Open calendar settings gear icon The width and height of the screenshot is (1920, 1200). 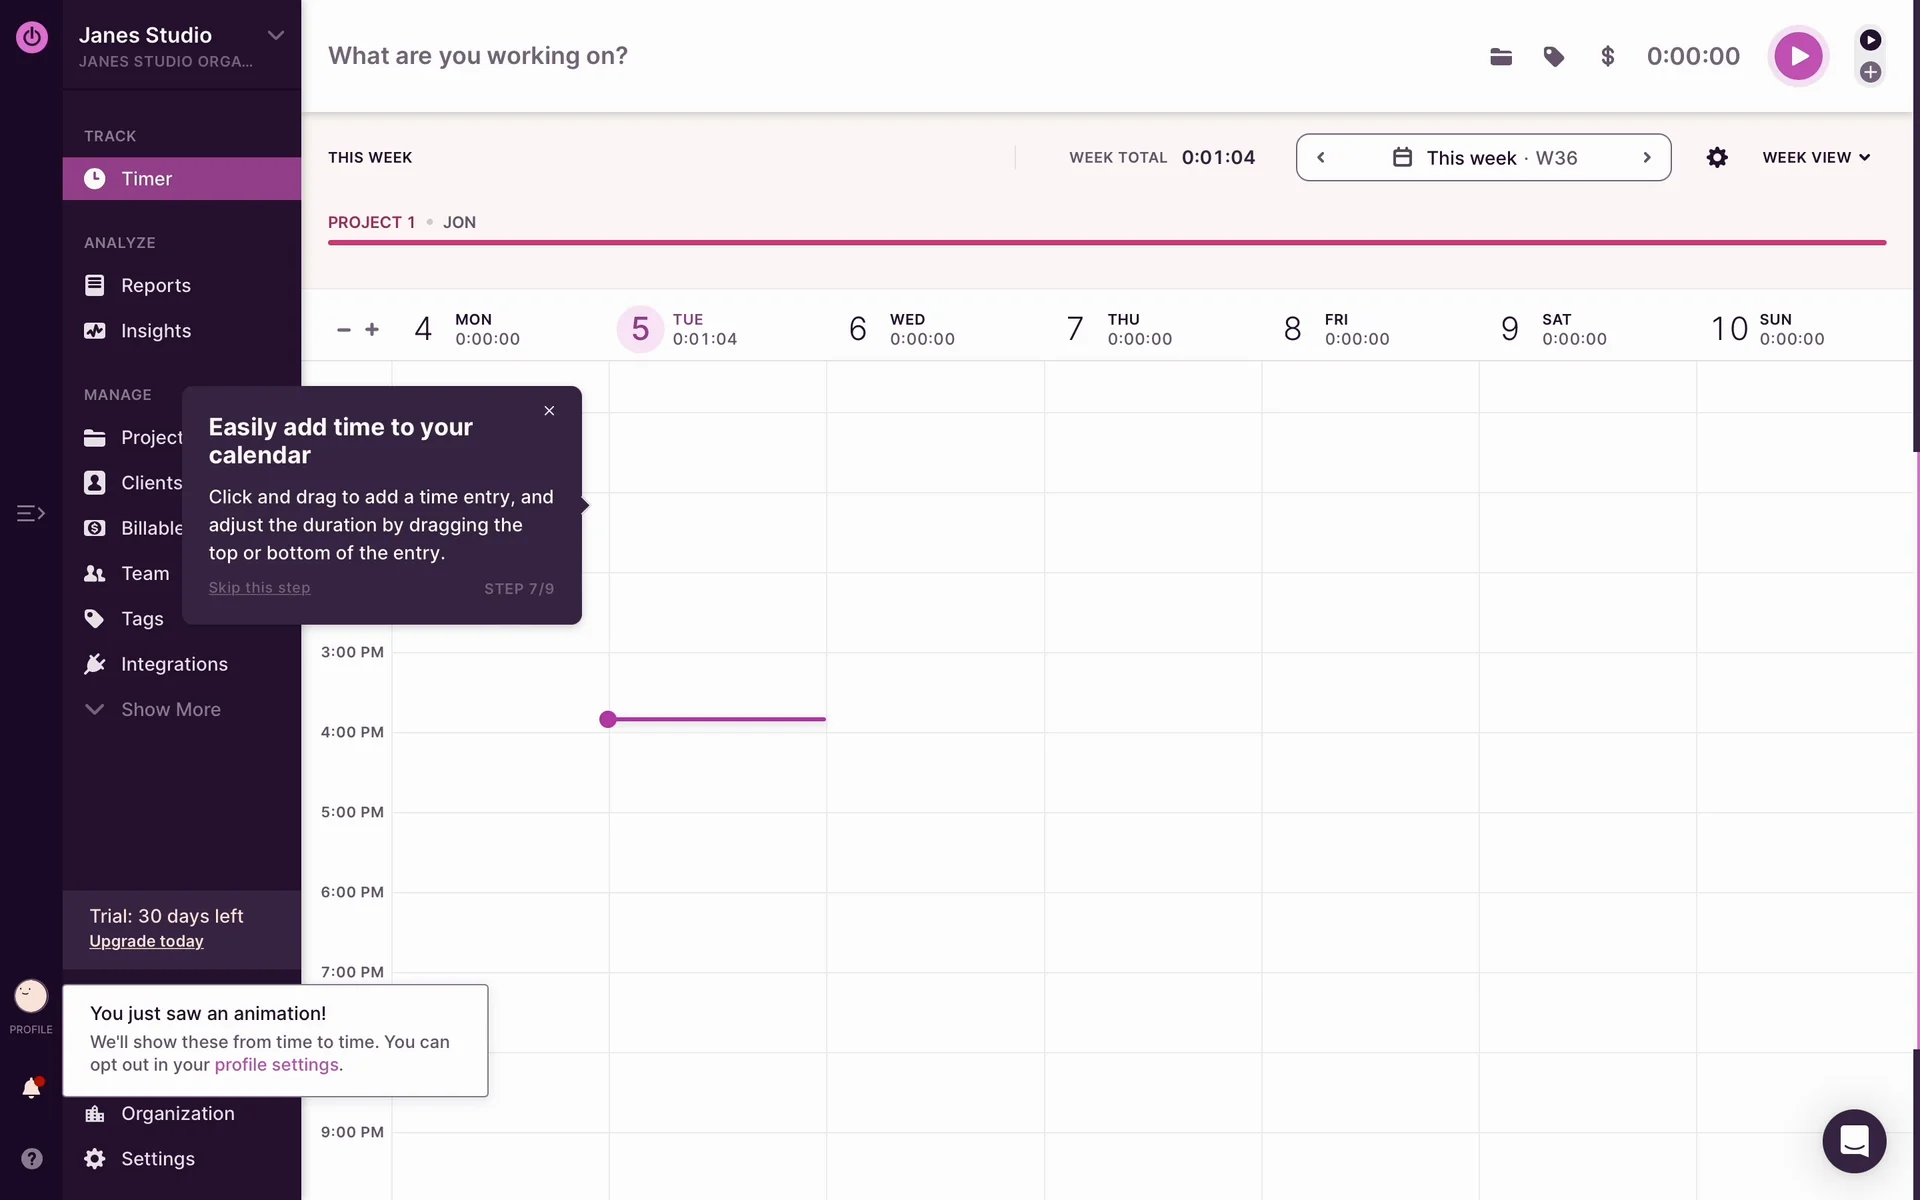click(x=1717, y=158)
